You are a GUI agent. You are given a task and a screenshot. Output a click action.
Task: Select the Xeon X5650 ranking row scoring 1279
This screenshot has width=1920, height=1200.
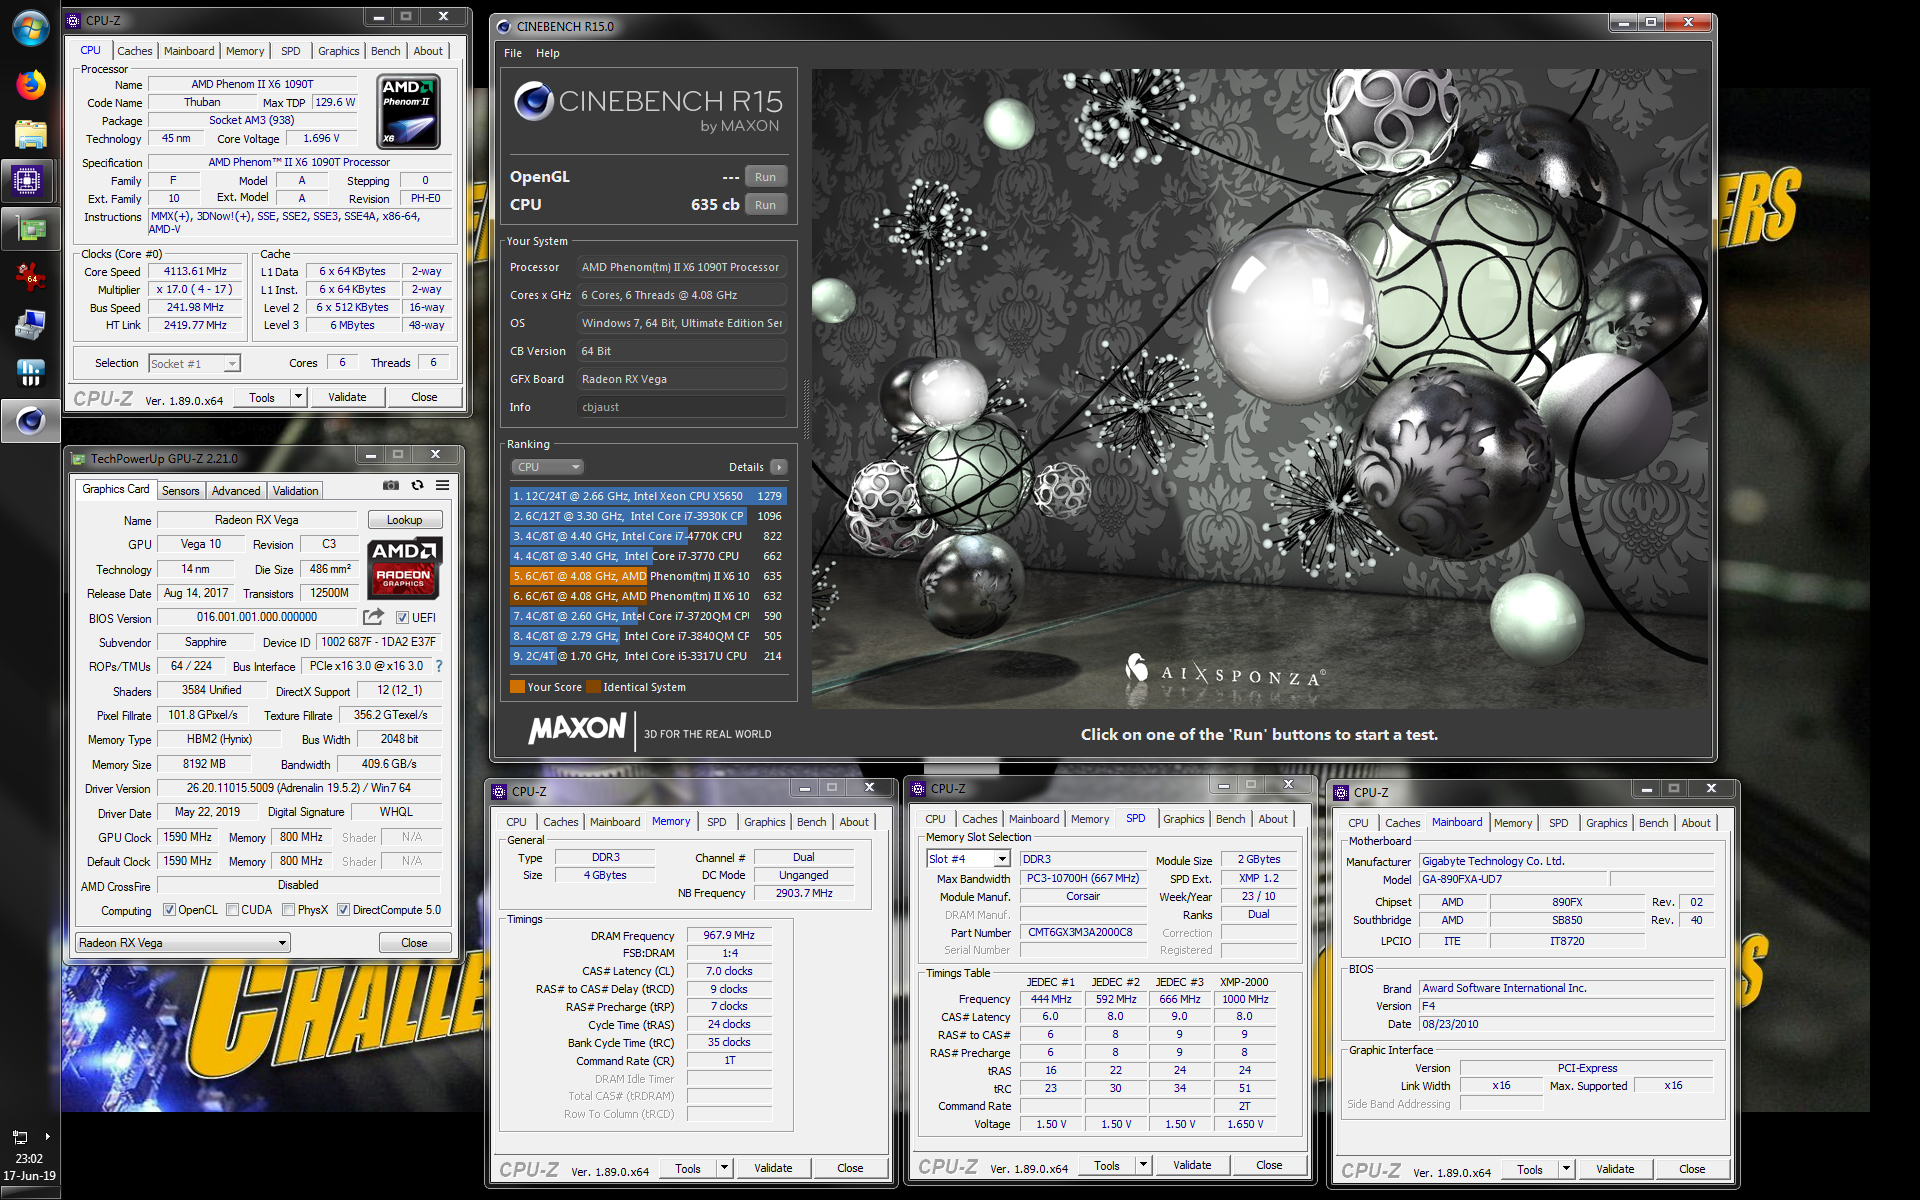(x=647, y=496)
